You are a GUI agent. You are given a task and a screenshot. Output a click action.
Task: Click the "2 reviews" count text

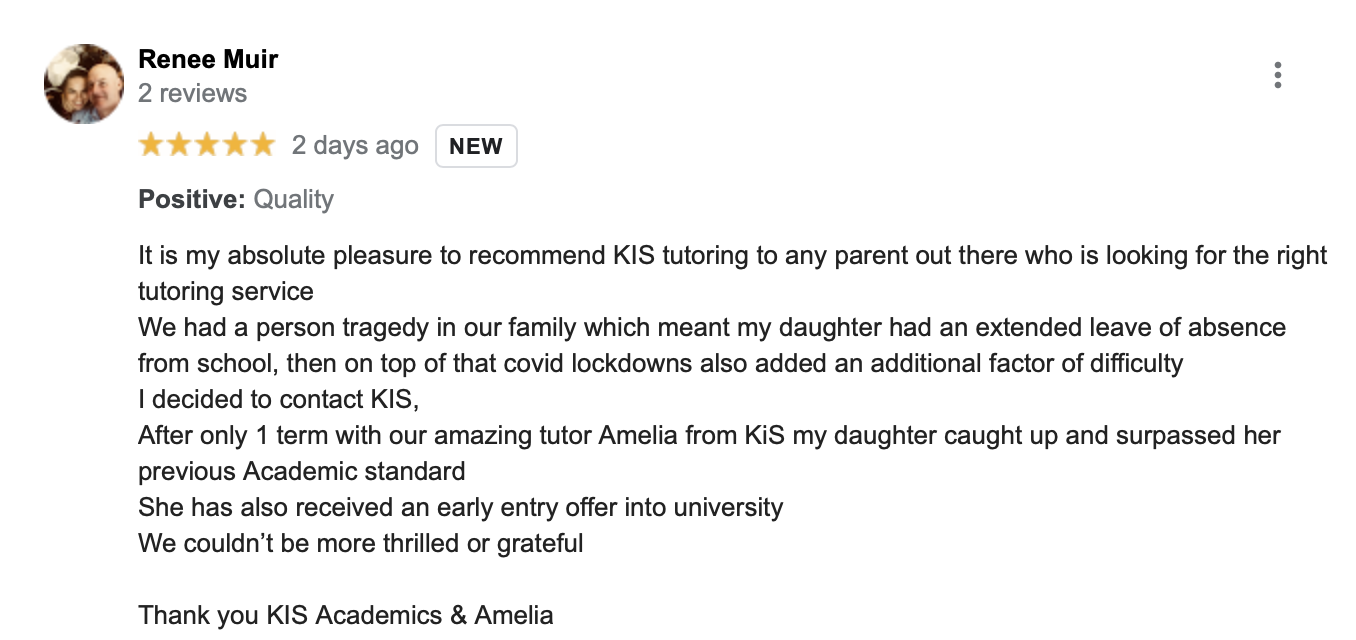click(192, 93)
